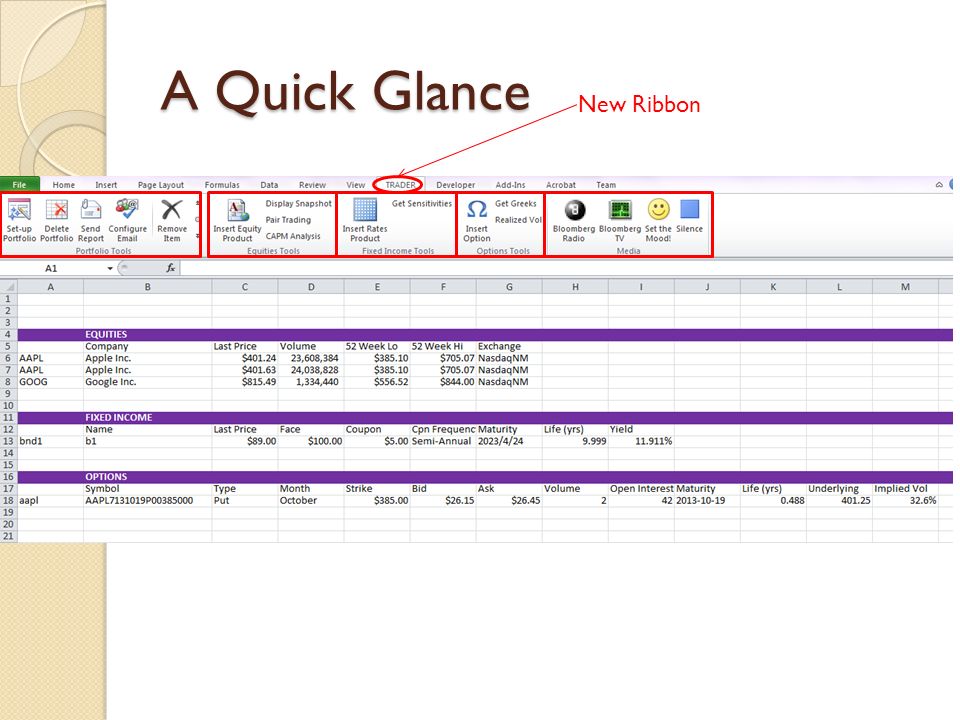Select the Google Inc. cell
This screenshot has width=960, height=720.
pyautogui.click(x=148, y=382)
